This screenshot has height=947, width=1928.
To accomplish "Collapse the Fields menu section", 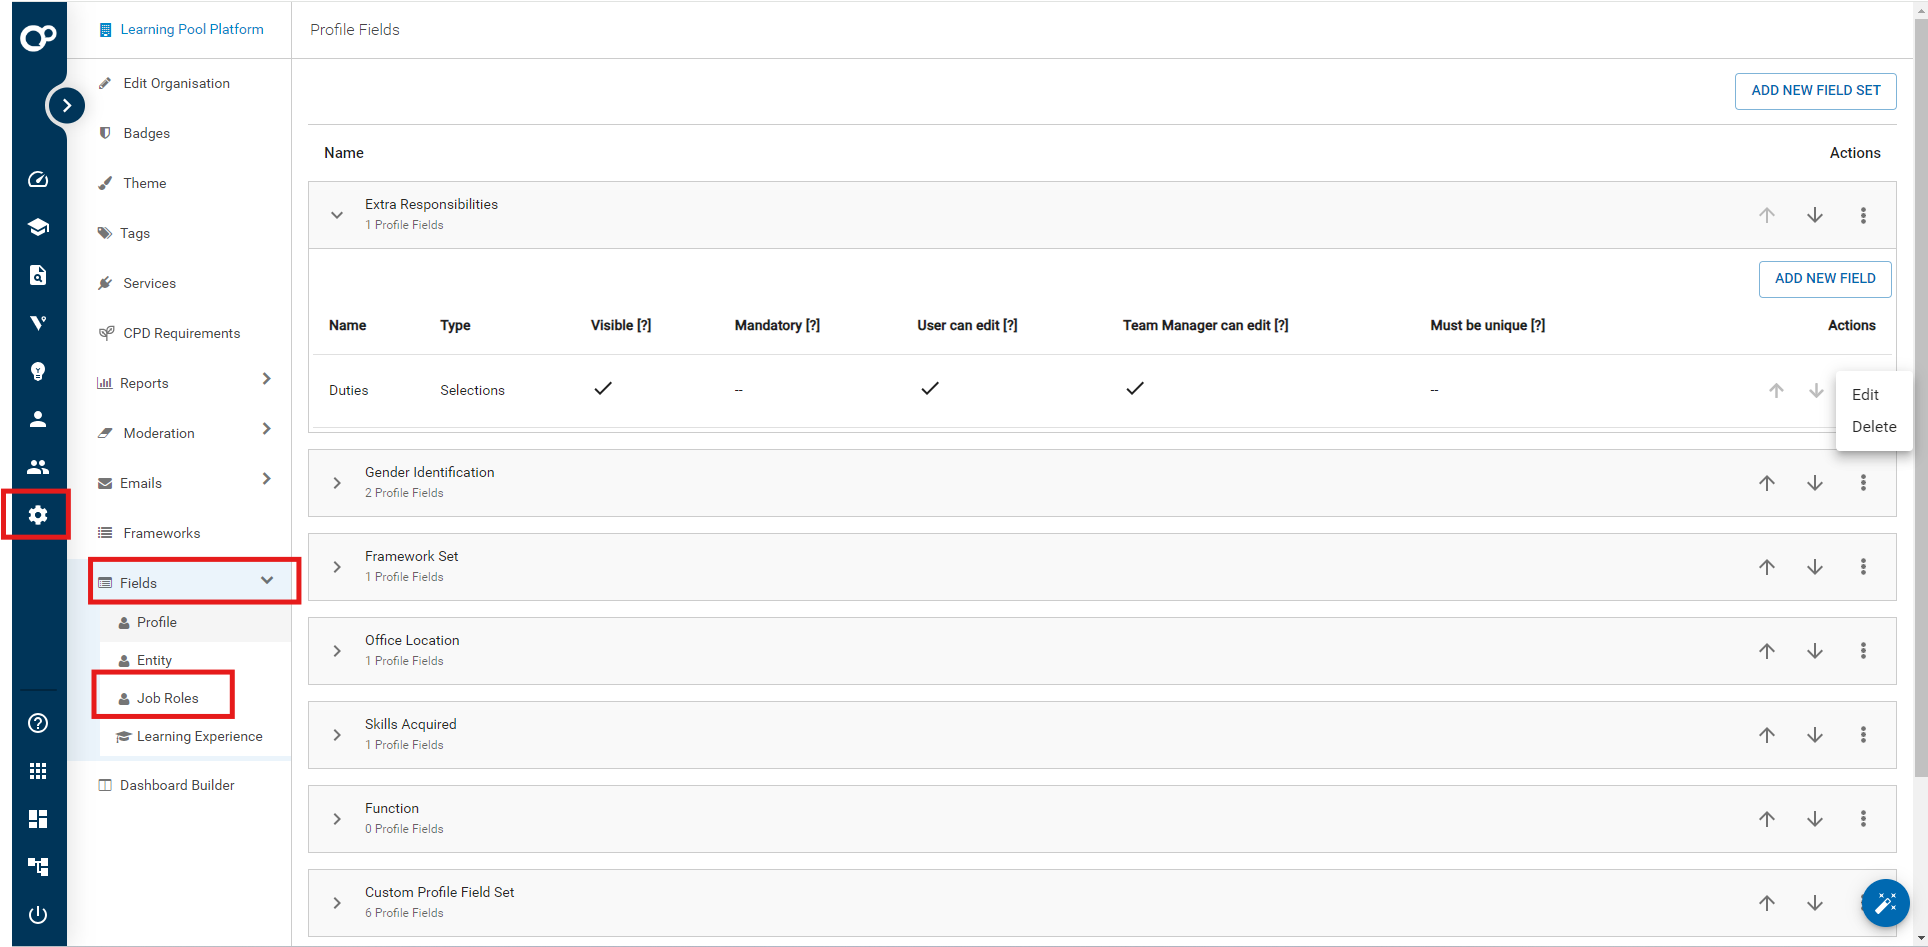I will (x=267, y=581).
